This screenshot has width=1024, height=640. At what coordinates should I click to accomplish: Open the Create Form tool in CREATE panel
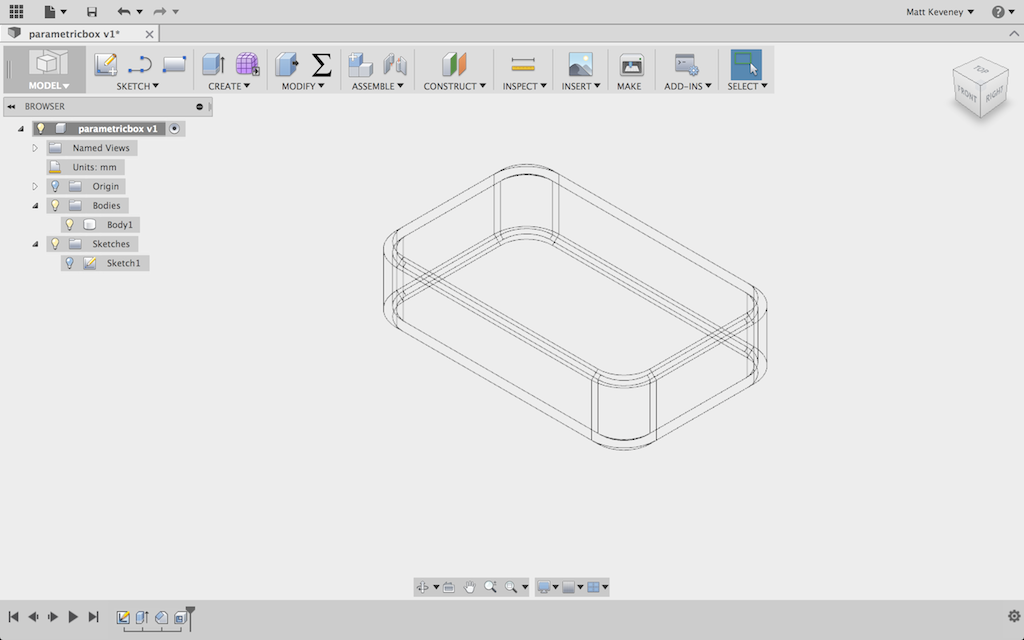coord(246,63)
